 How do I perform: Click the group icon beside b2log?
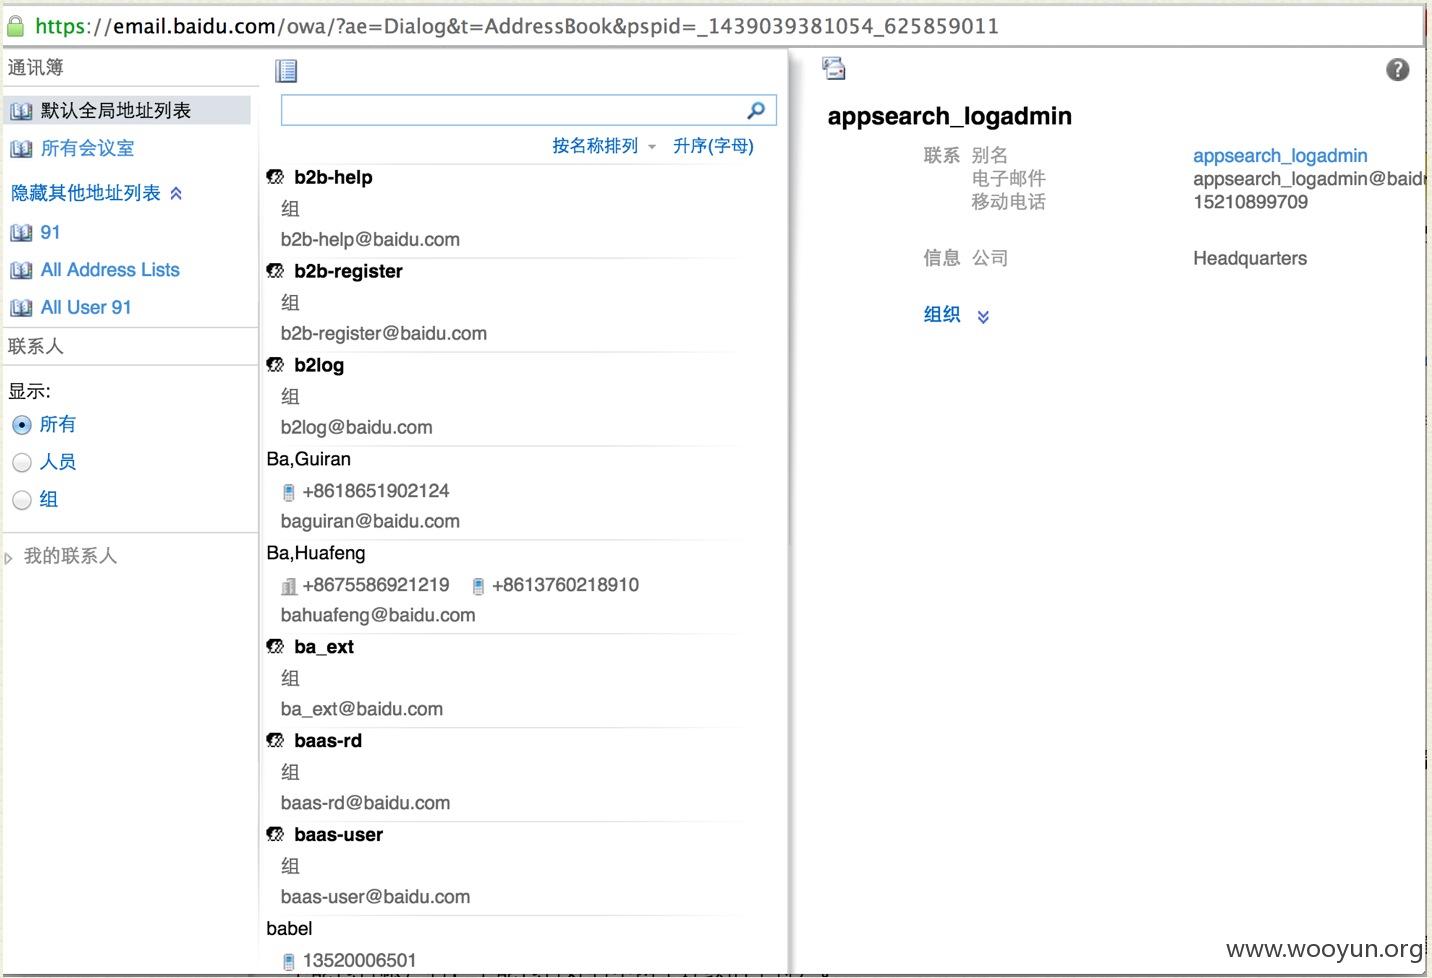point(276,365)
